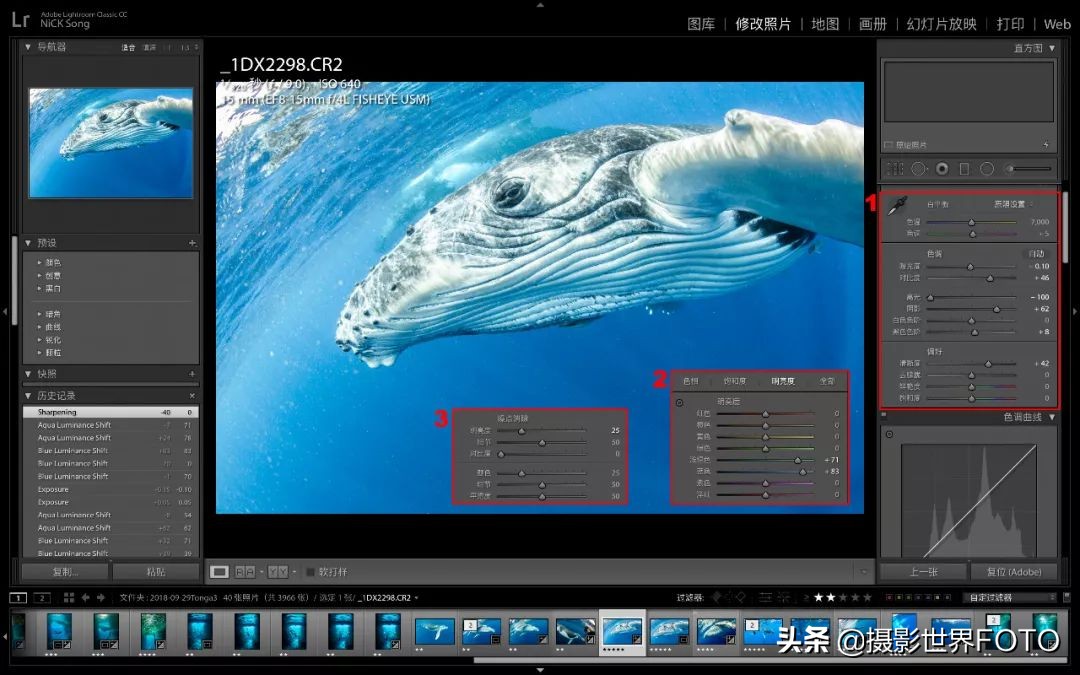
Task: Filter by the first star rating
Action: 818,597
